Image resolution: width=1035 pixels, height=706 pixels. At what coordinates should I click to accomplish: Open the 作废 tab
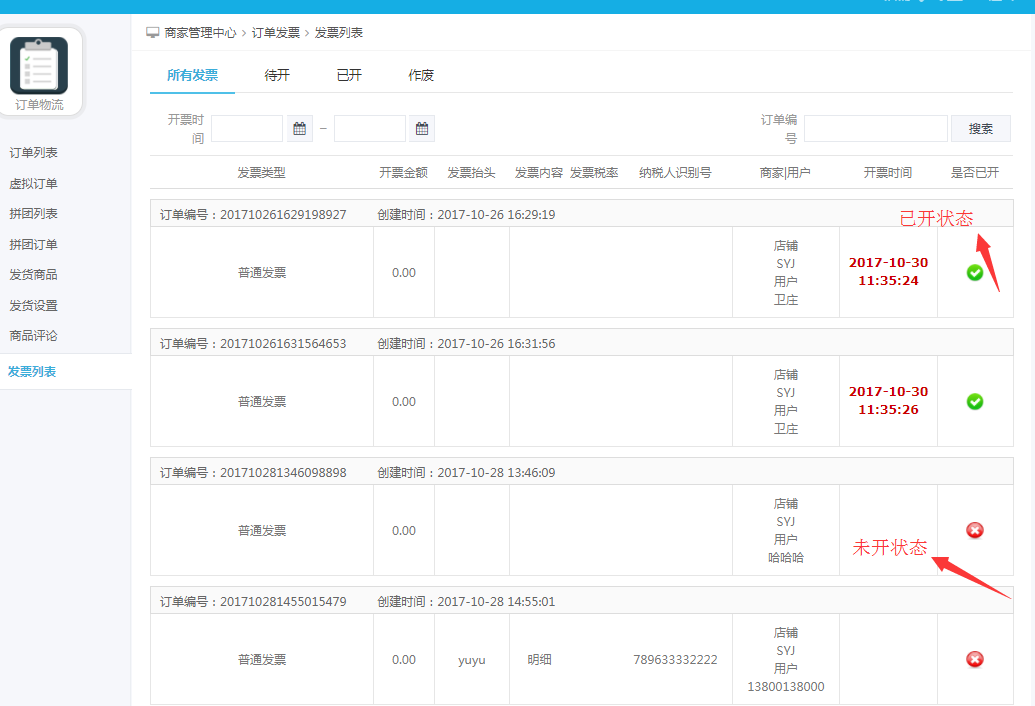[x=421, y=75]
